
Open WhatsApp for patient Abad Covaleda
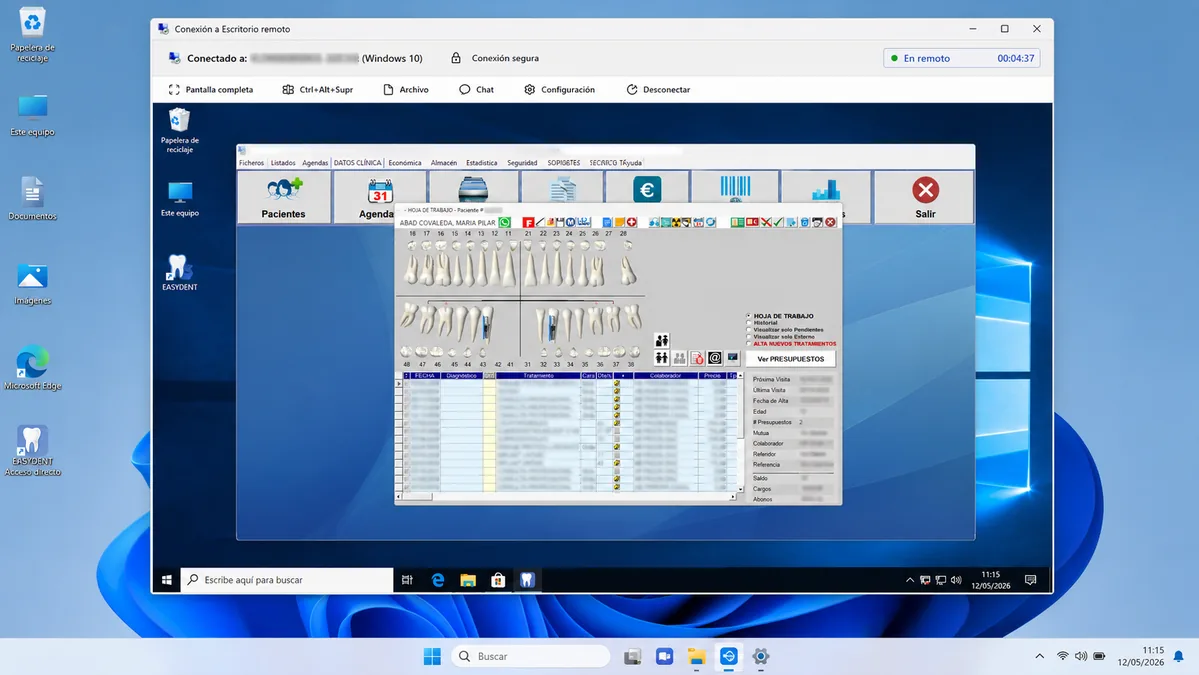[x=505, y=222]
